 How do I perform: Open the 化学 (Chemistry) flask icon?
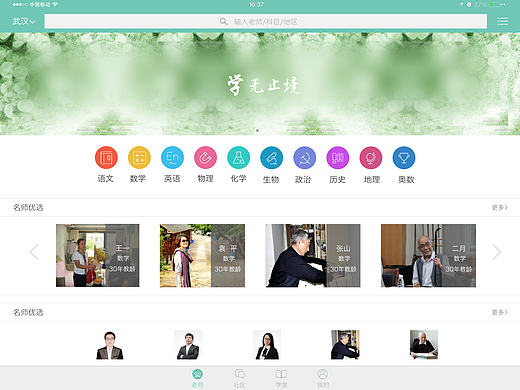(x=238, y=157)
